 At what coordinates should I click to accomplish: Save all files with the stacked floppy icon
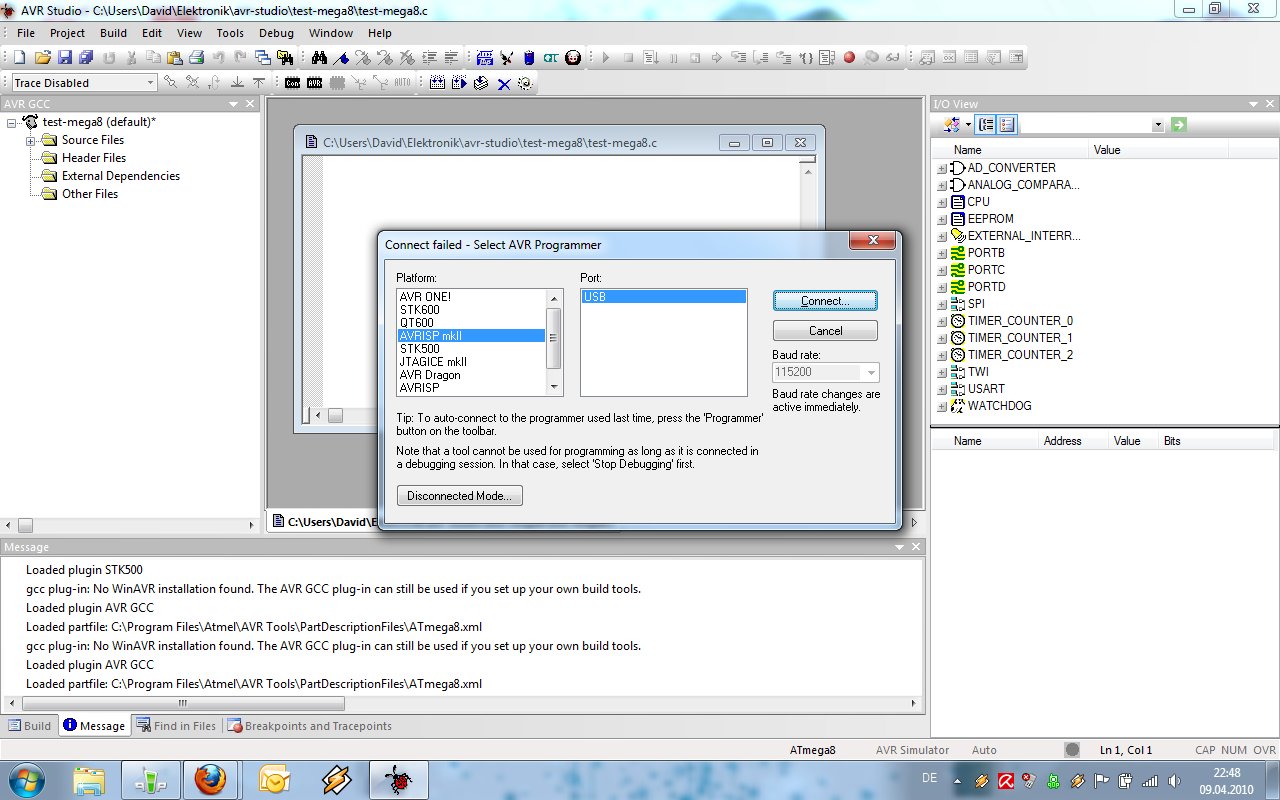pyautogui.click(x=87, y=57)
